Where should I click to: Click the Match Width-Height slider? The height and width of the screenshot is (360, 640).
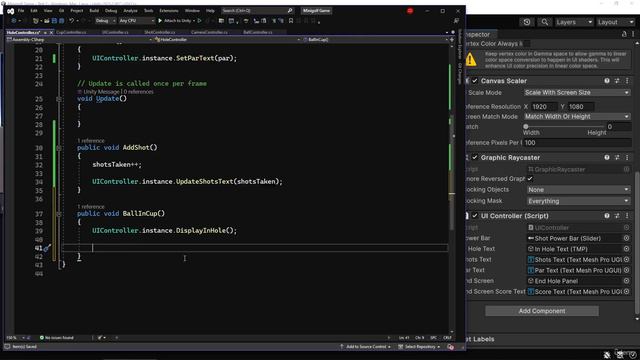point(564,127)
